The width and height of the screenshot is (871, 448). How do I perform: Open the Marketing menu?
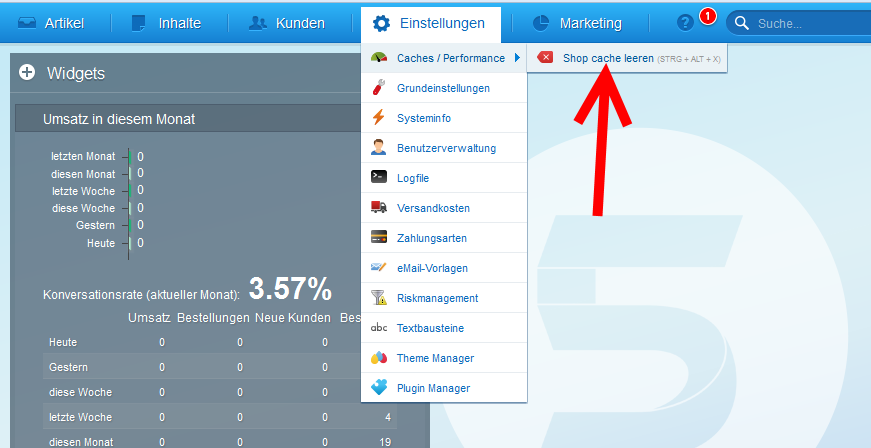coord(576,23)
